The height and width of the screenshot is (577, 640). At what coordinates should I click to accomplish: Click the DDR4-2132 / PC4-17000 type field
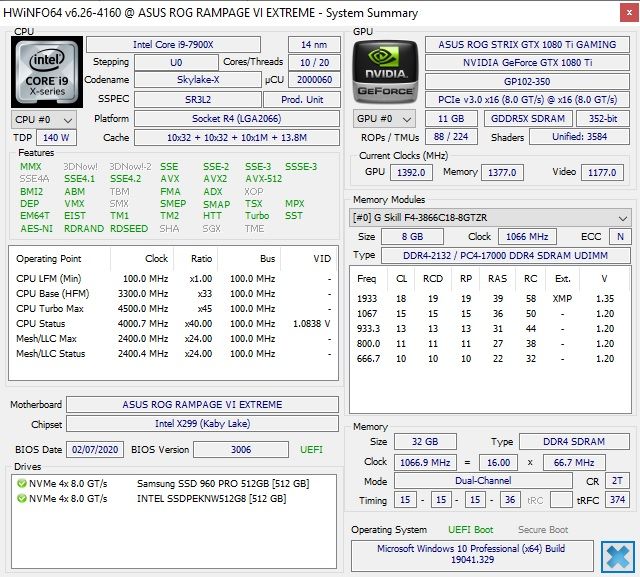(506, 255)
